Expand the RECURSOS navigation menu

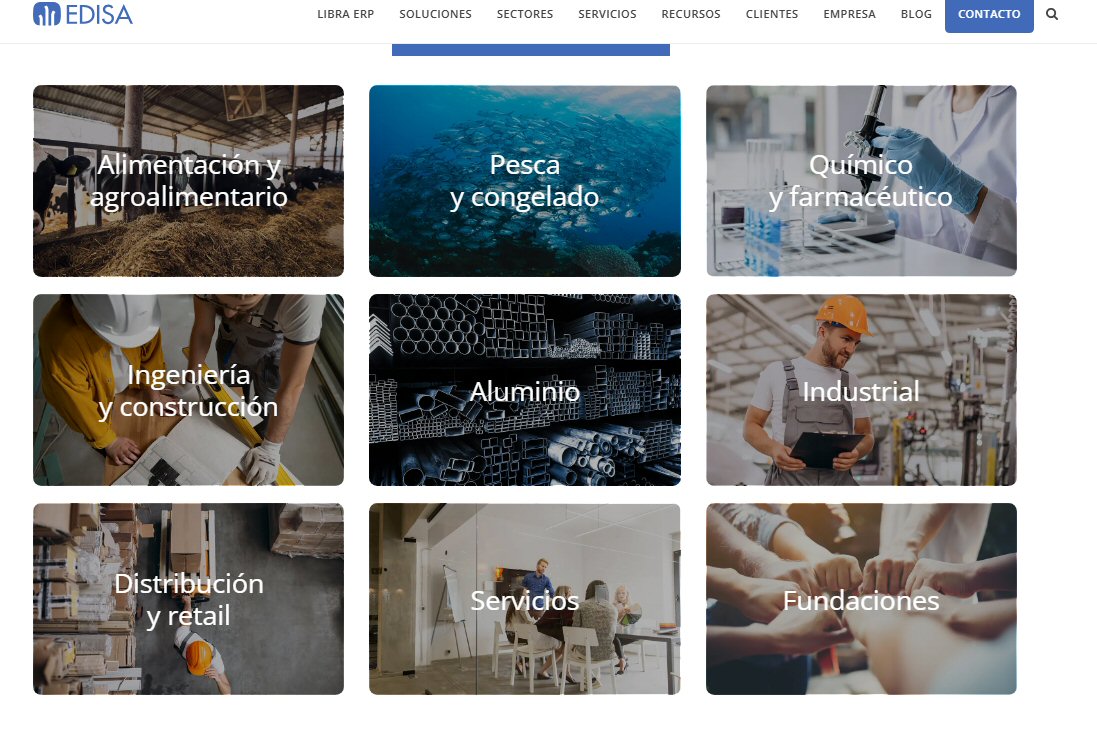[691, 14]
